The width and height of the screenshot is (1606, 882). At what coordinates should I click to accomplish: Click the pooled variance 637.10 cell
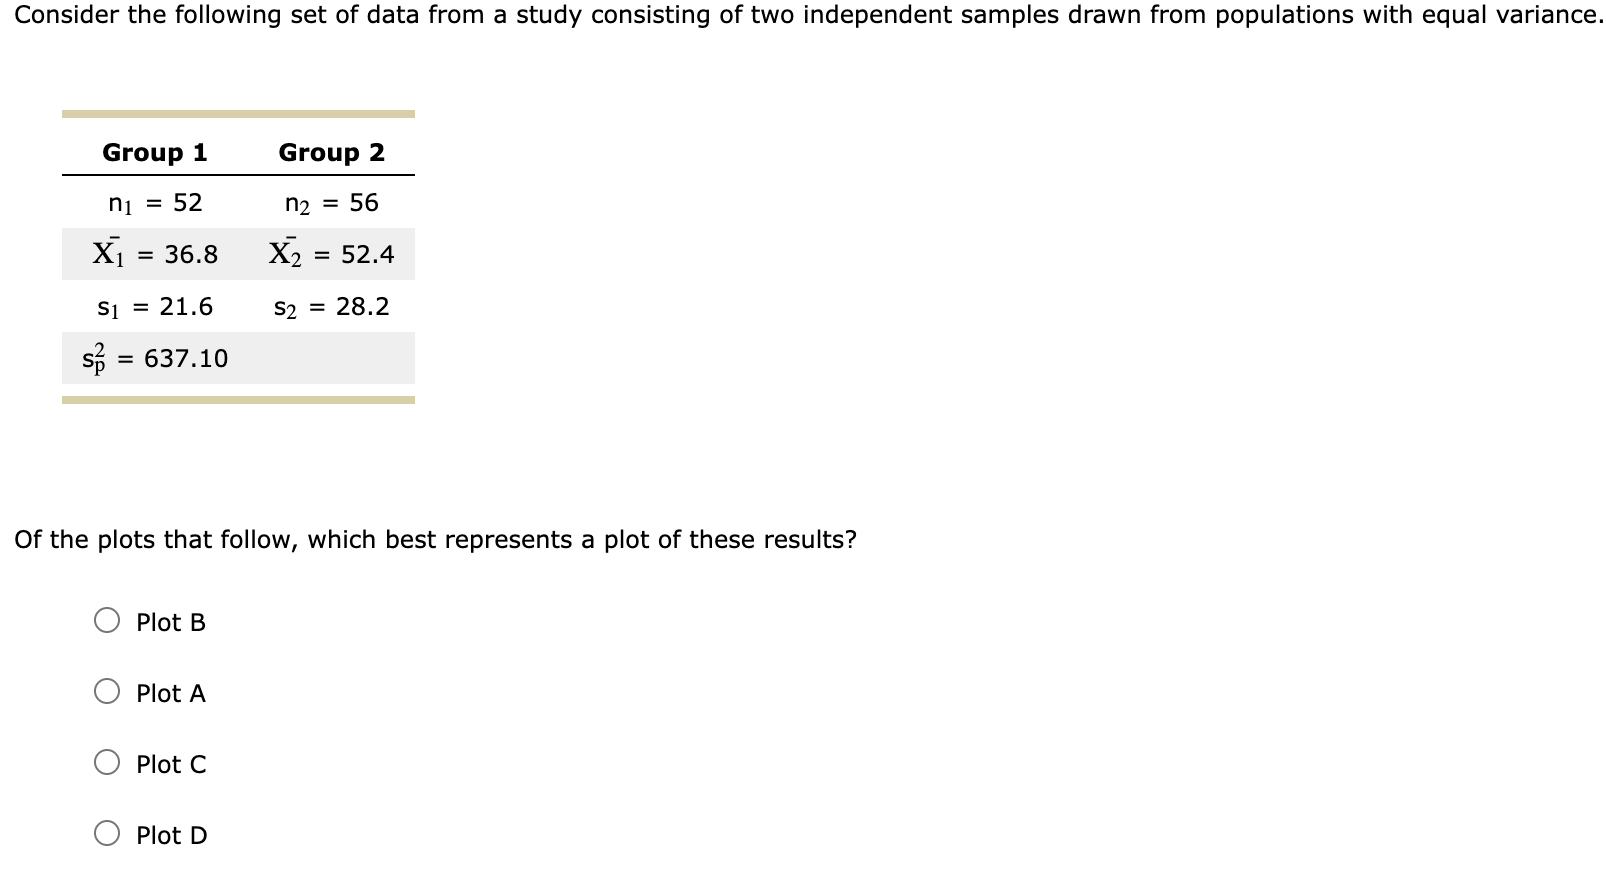[x=152, y=357]
